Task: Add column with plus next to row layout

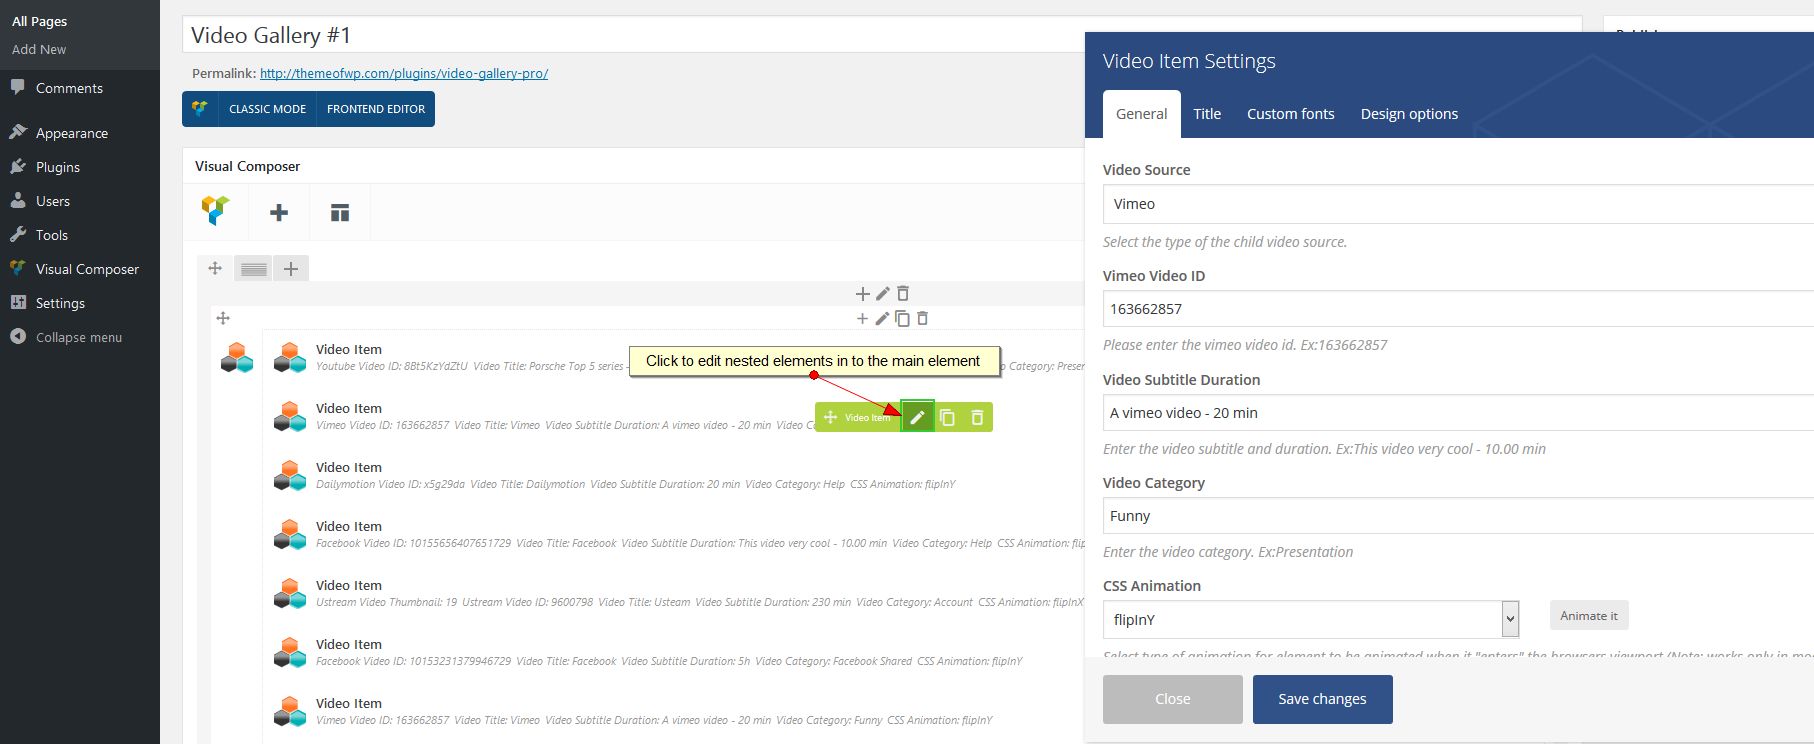Action: click(291, 268)
